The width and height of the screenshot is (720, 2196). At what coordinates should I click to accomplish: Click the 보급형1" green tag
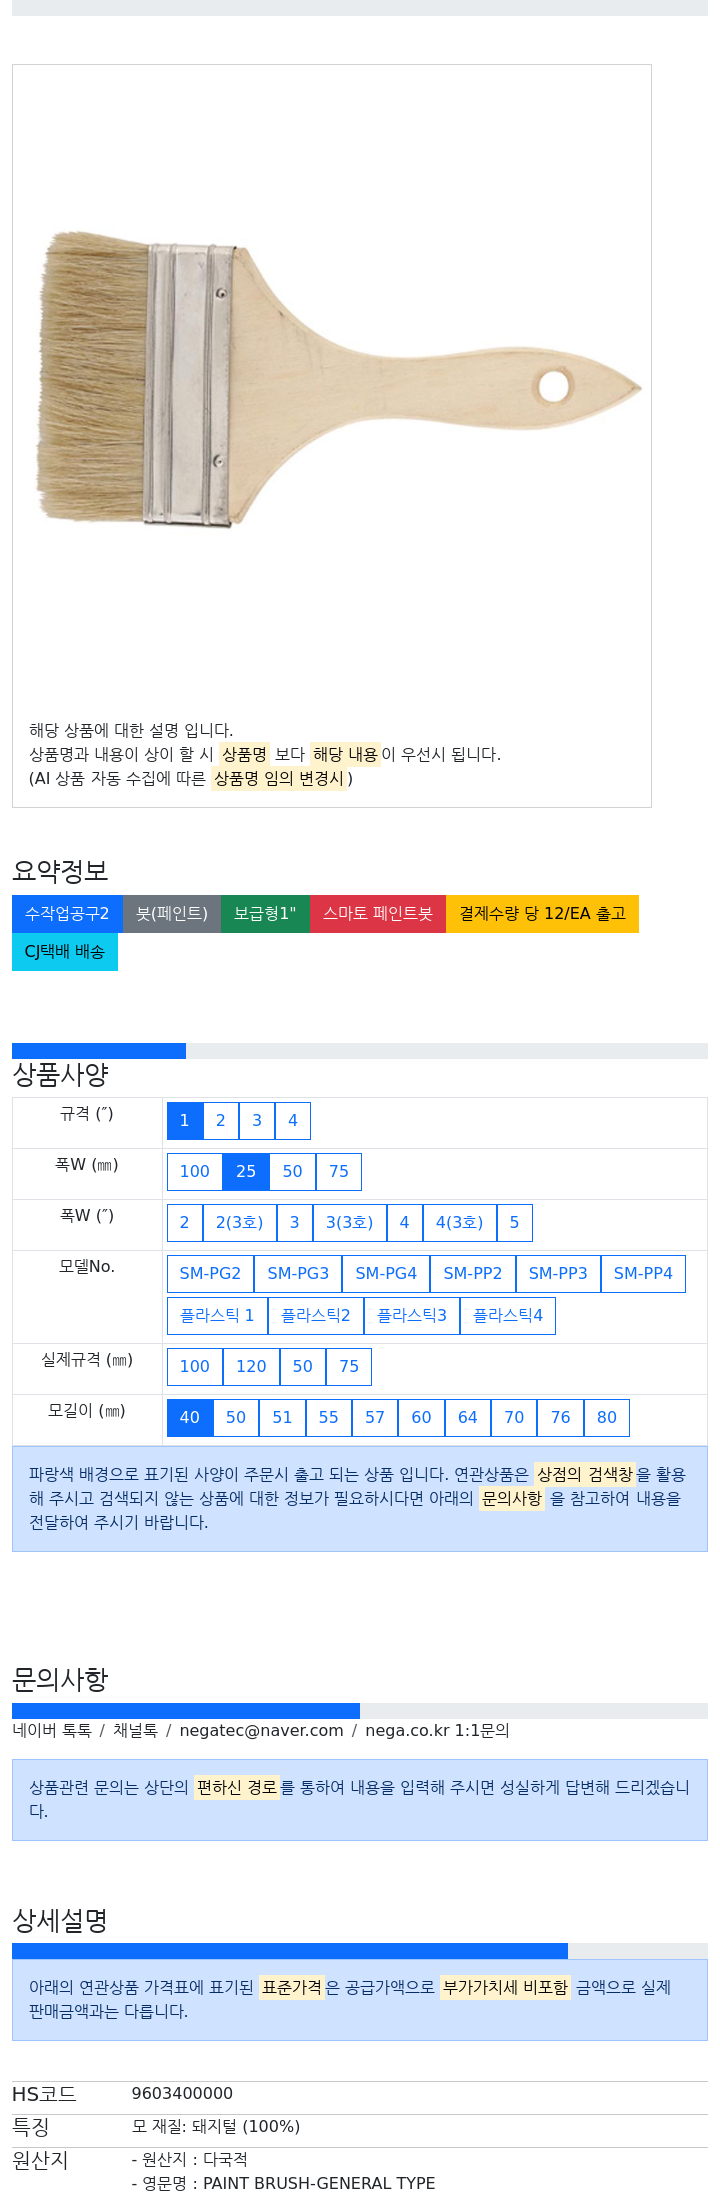pyautogui.click(x=265, y=914)
